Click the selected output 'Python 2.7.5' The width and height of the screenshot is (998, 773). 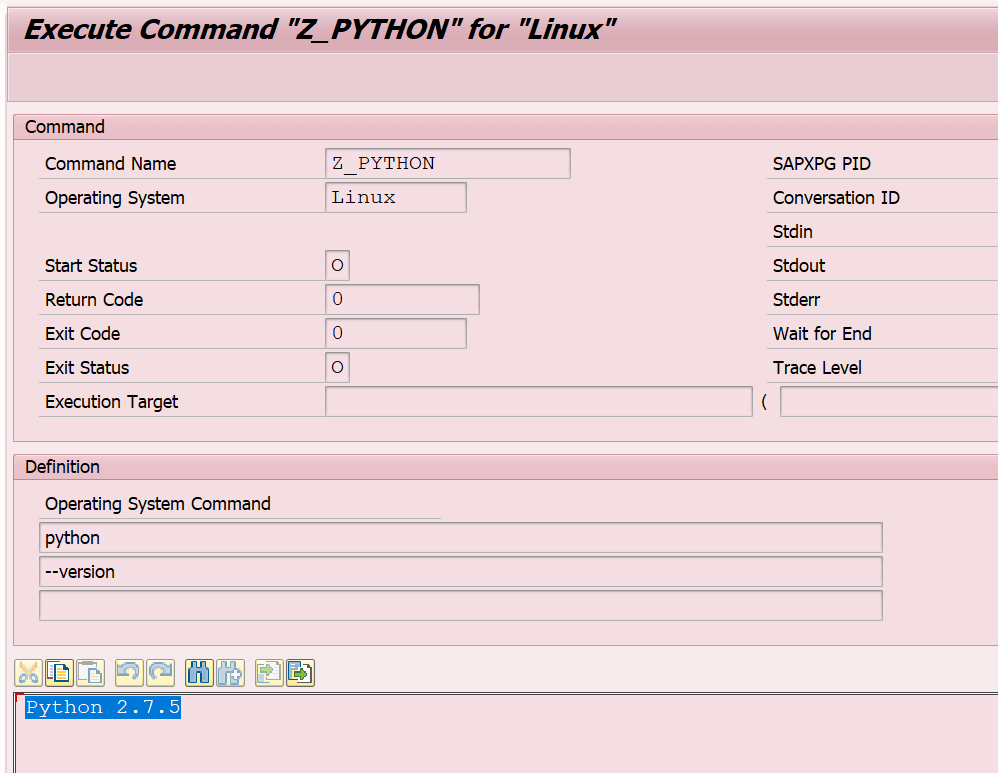[x=103, y=707]
